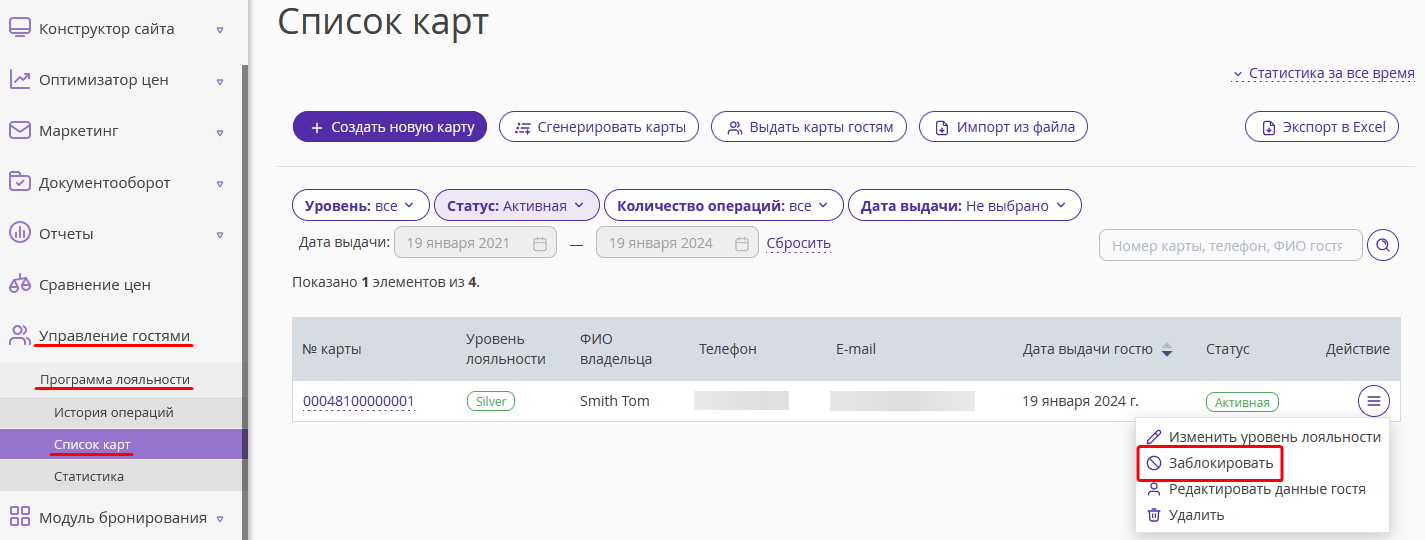Click the person icon for editing guest data
The width and height of the screenshot is (1425, 540).
coord(1154,489)
